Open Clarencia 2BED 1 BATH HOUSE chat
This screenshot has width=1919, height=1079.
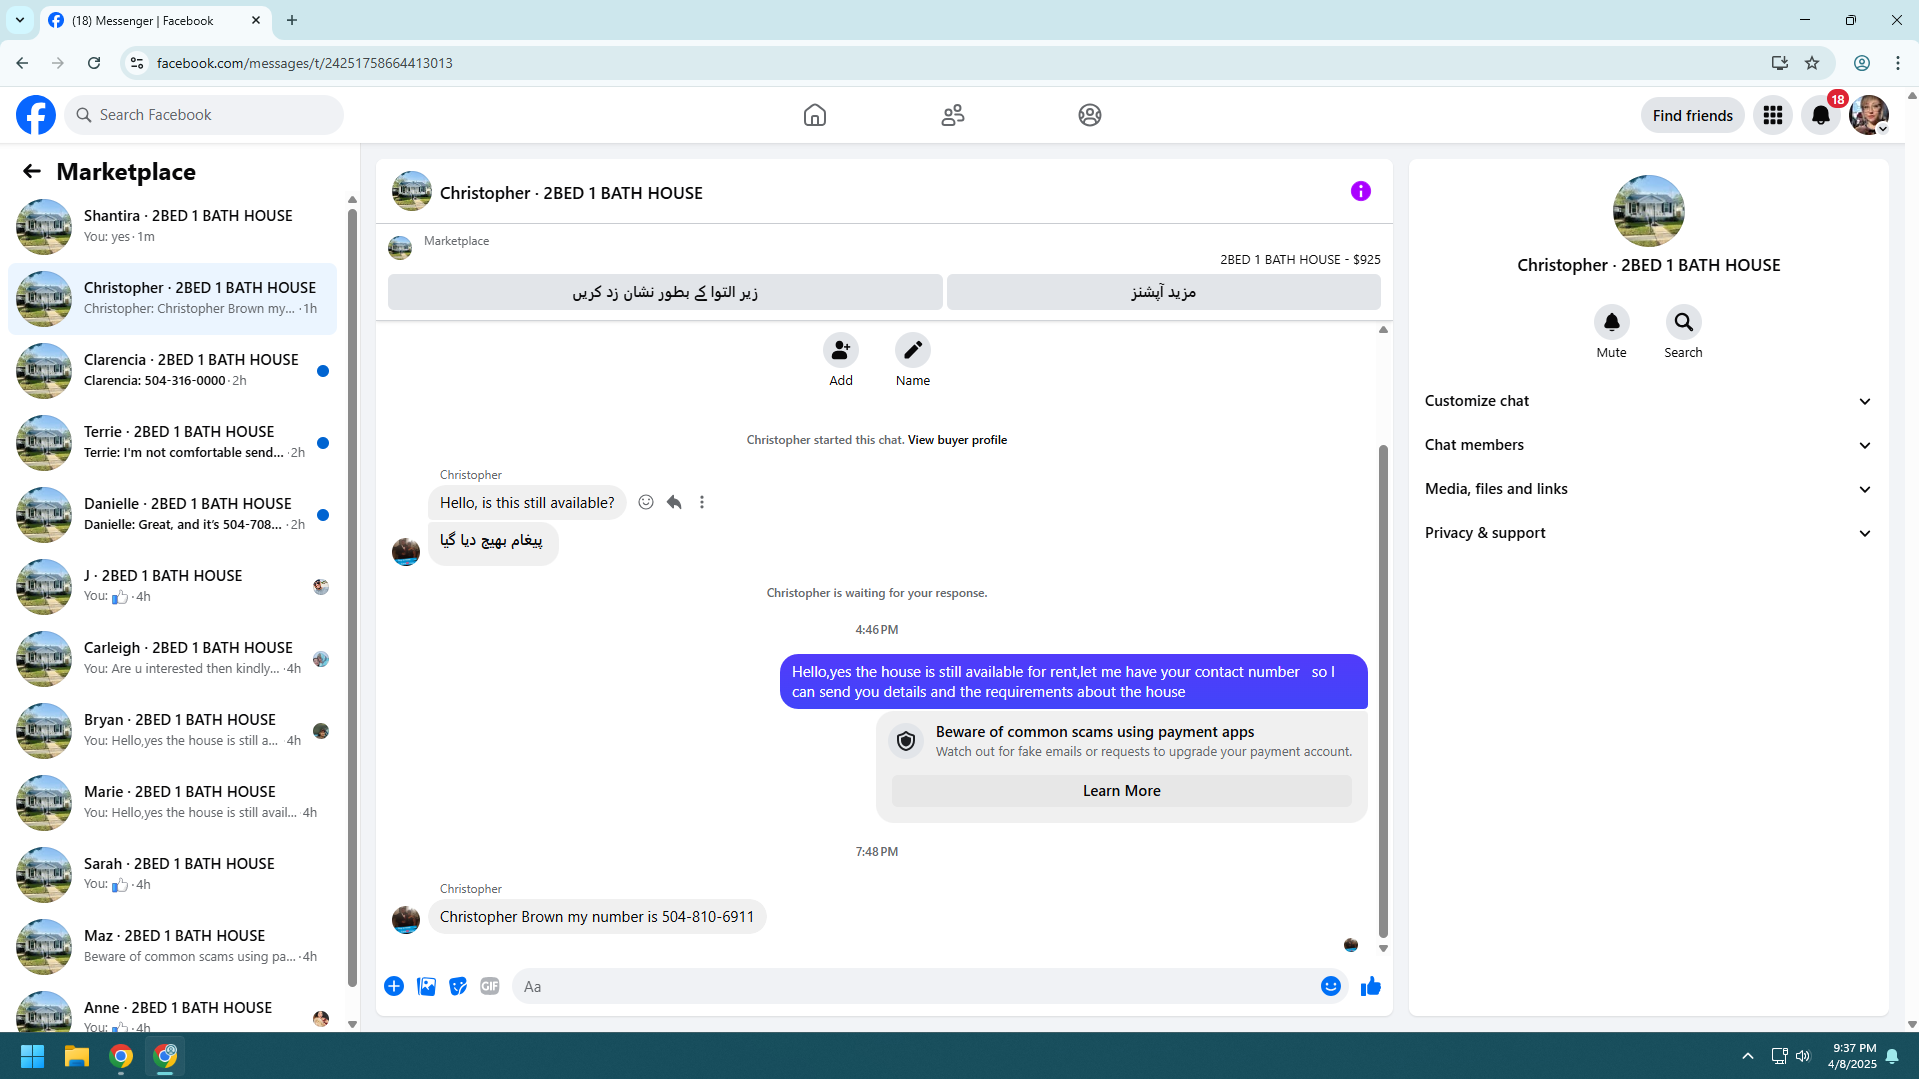tap(172, 370)
